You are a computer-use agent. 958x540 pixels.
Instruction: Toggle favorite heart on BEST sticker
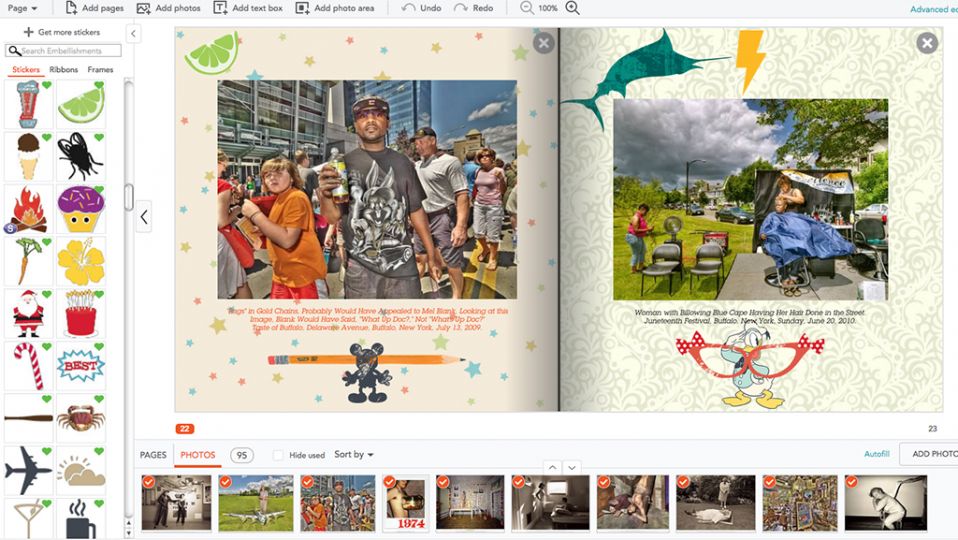click(98, 346)
